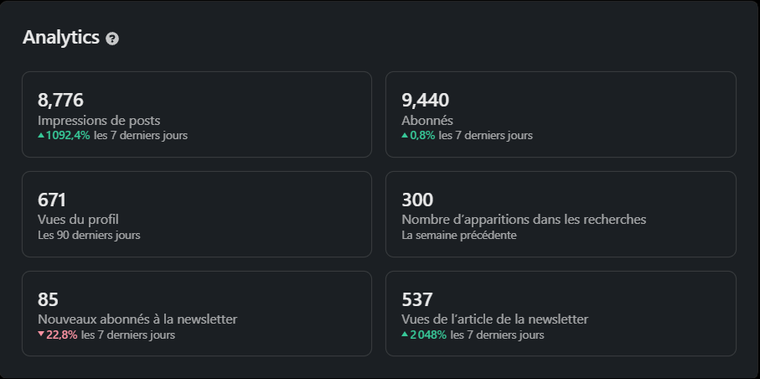Open Nouveaux abonnés à la newsletter stats
Viewport: 760px width, 379px height.
(137, 319)
